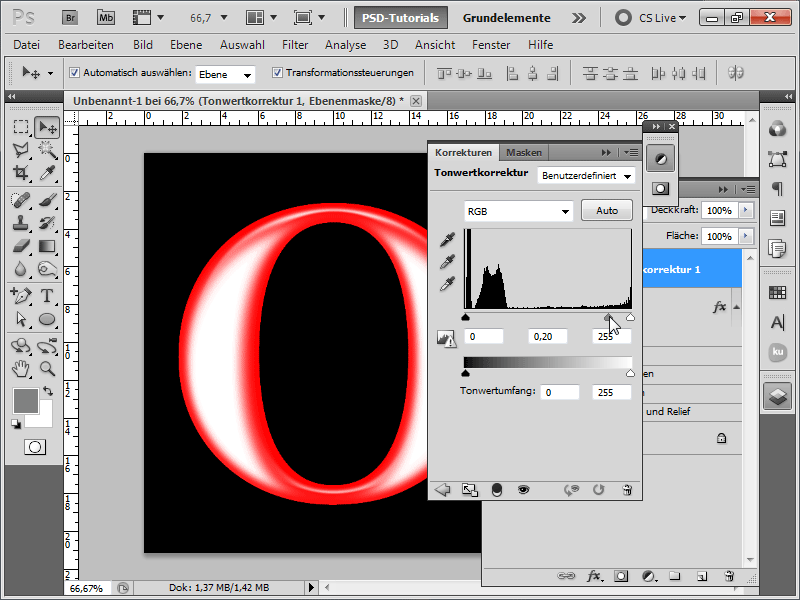Click the white input level slider
This screenshot has width=800, height=600.
click(631, 317)
